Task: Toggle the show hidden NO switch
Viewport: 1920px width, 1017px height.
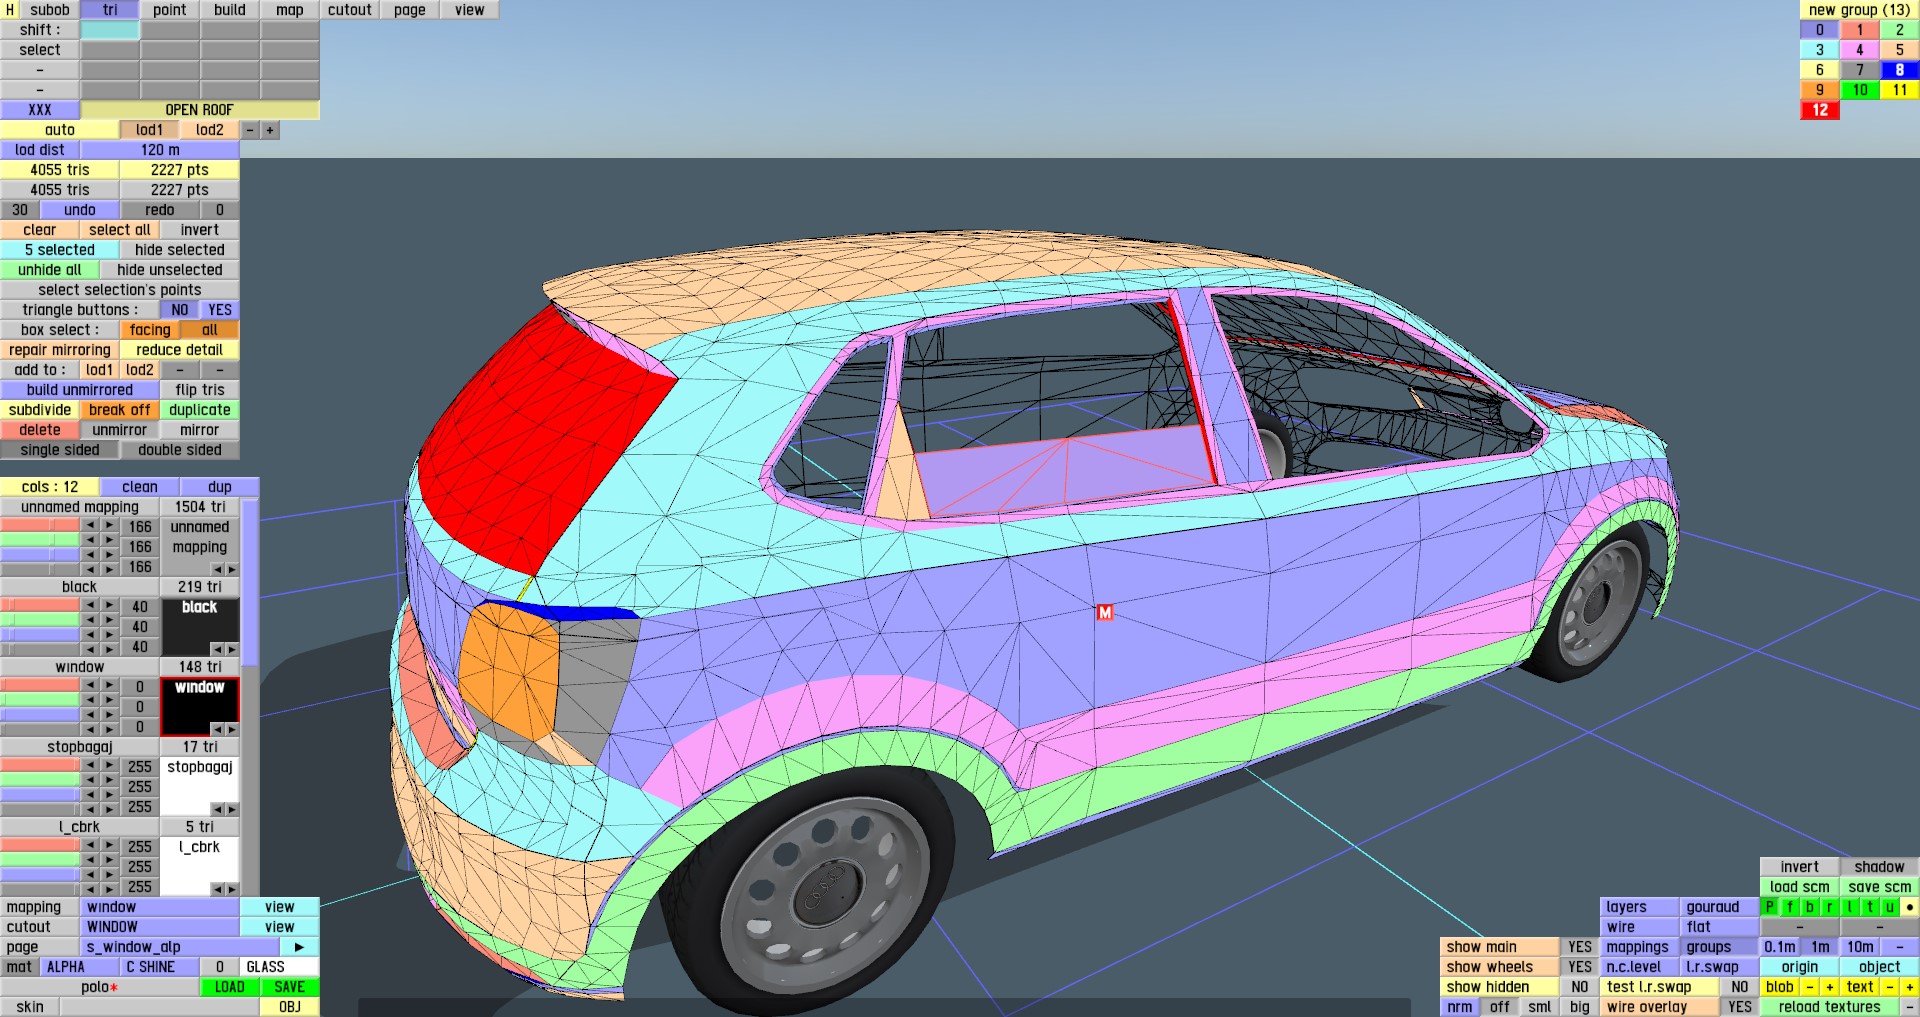Action: [x=1580, y=987]
